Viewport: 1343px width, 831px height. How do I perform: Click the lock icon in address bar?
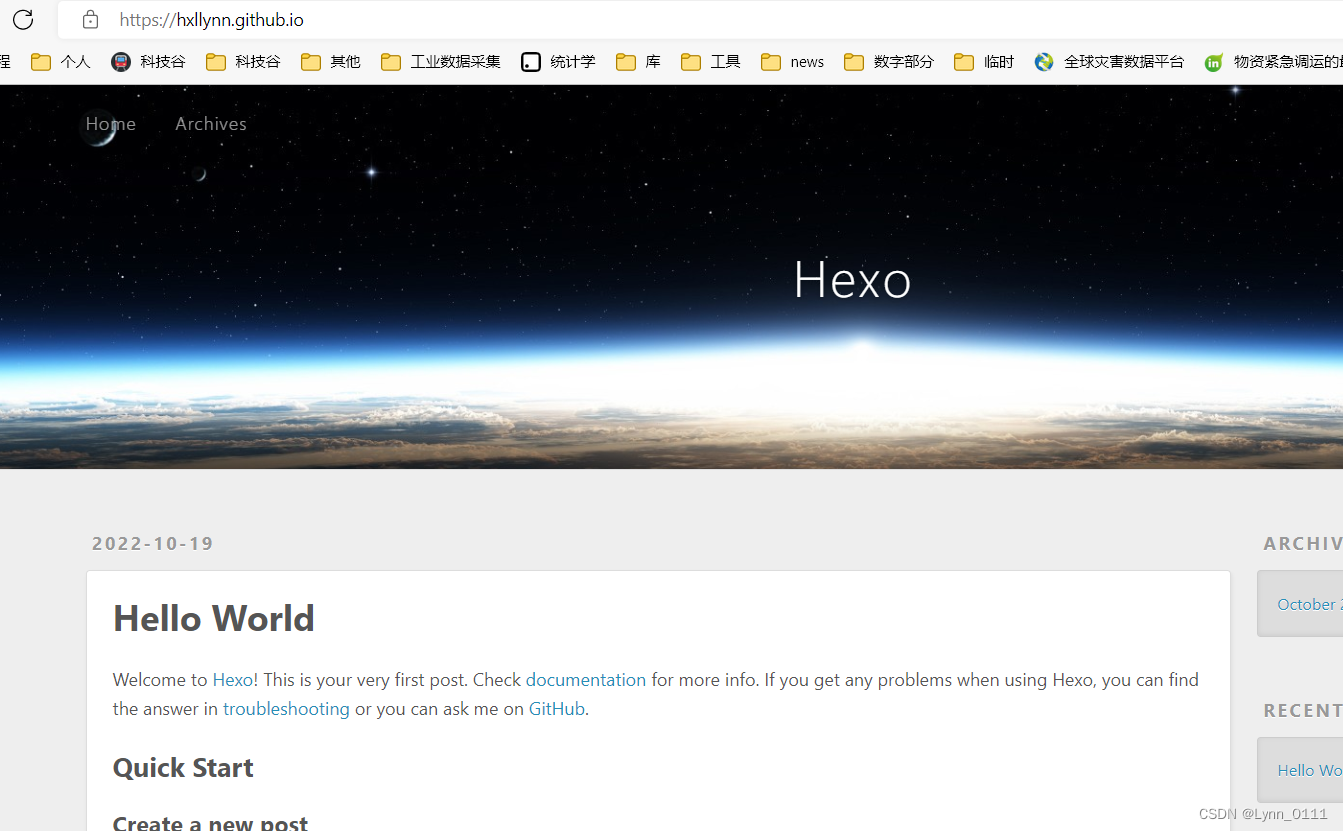point(90,19)
